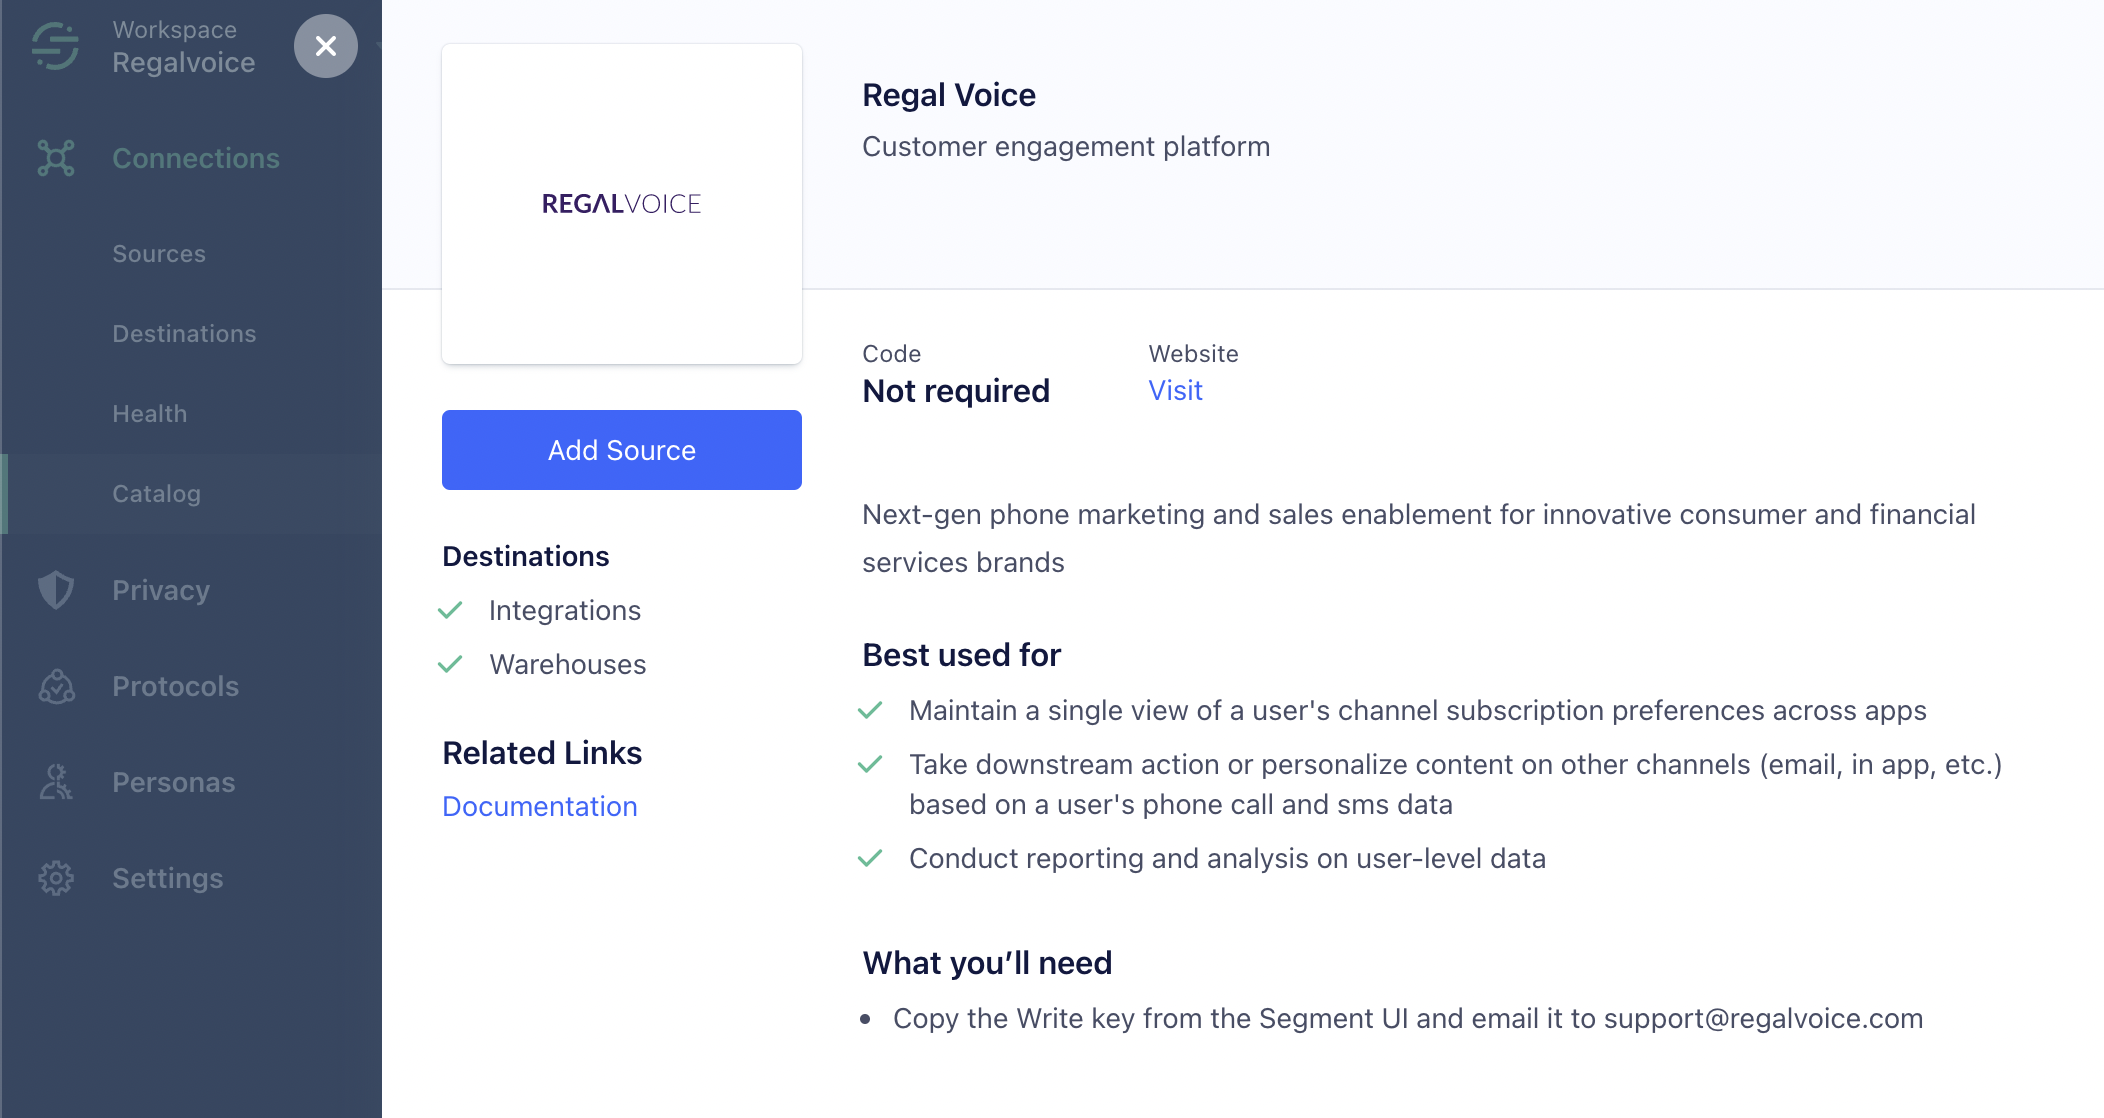This screenshot has height=1118, width=2104.
Task: Click the Segment logo icon
Action: [55, 46]
